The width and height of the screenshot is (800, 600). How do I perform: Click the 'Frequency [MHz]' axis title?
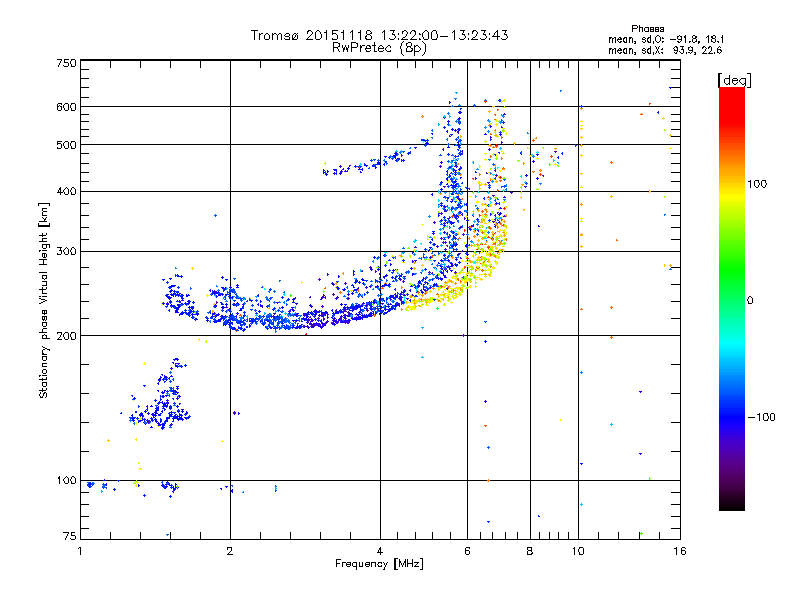click(x=379, y=564)
